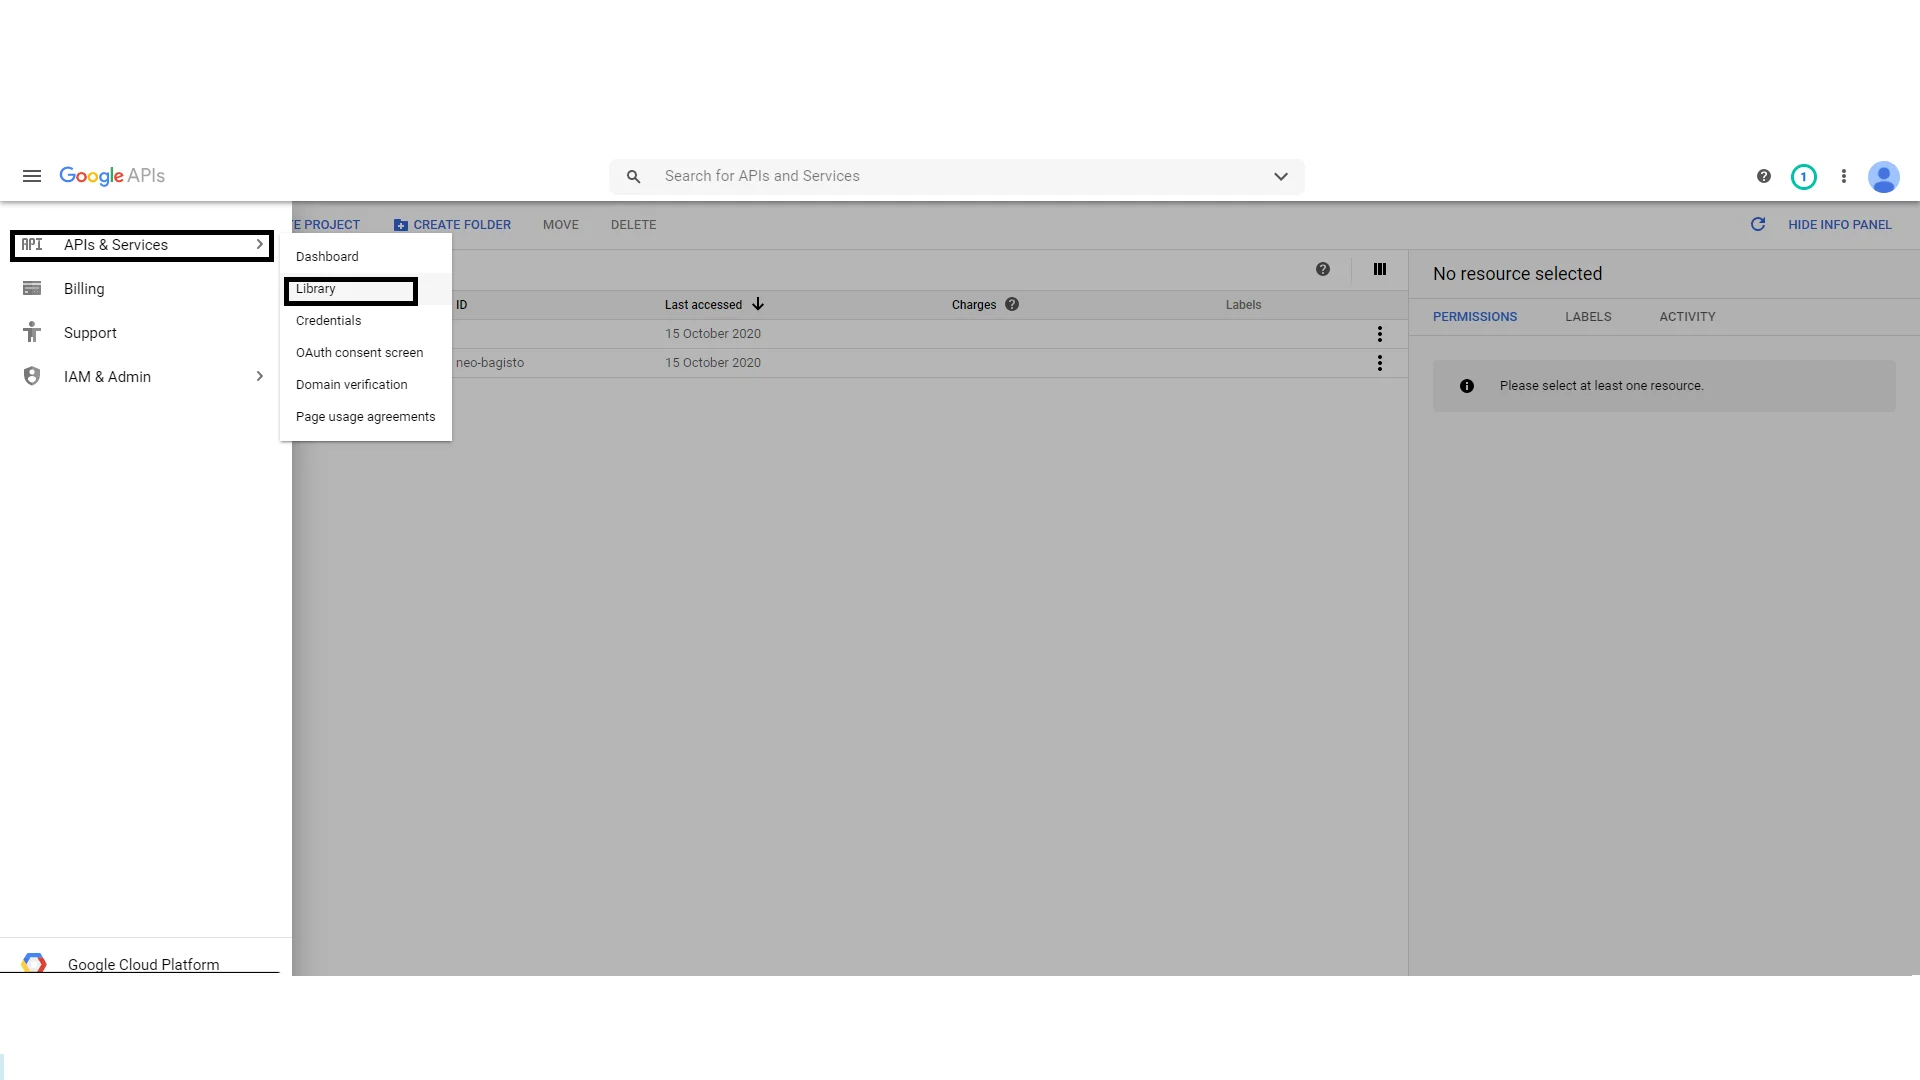Image resolution: width=1920 pixels, height=1080 pixels.
Task: Select Credentials from the APIs submenu
Action: point(328,321)
